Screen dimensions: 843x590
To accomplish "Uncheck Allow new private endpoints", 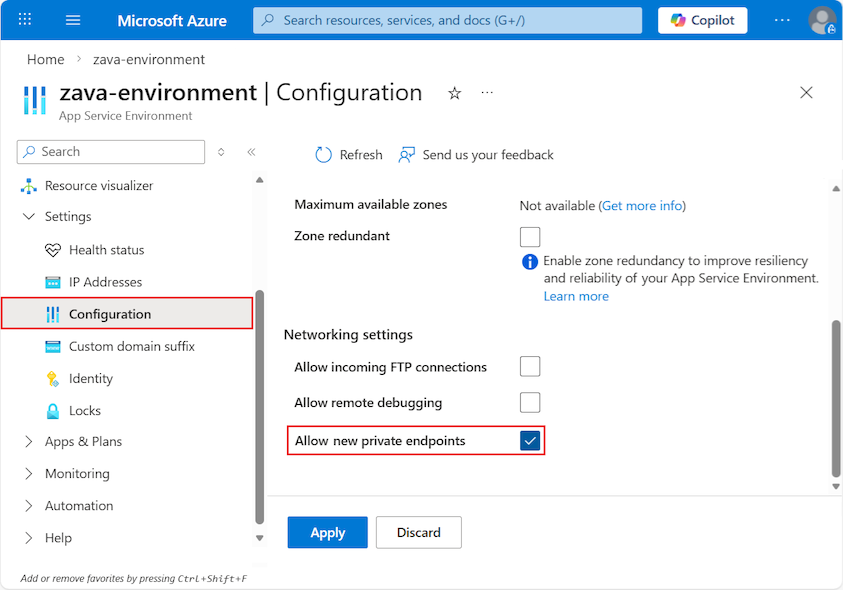I will pos(529,439).
